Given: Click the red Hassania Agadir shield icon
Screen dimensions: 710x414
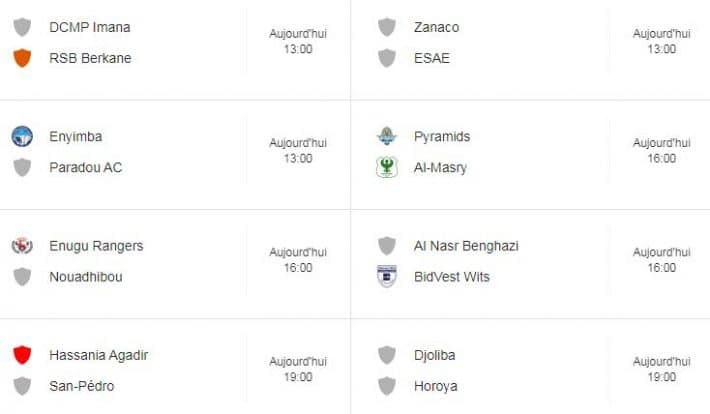Looking at the screenshot, I should 22,355.
